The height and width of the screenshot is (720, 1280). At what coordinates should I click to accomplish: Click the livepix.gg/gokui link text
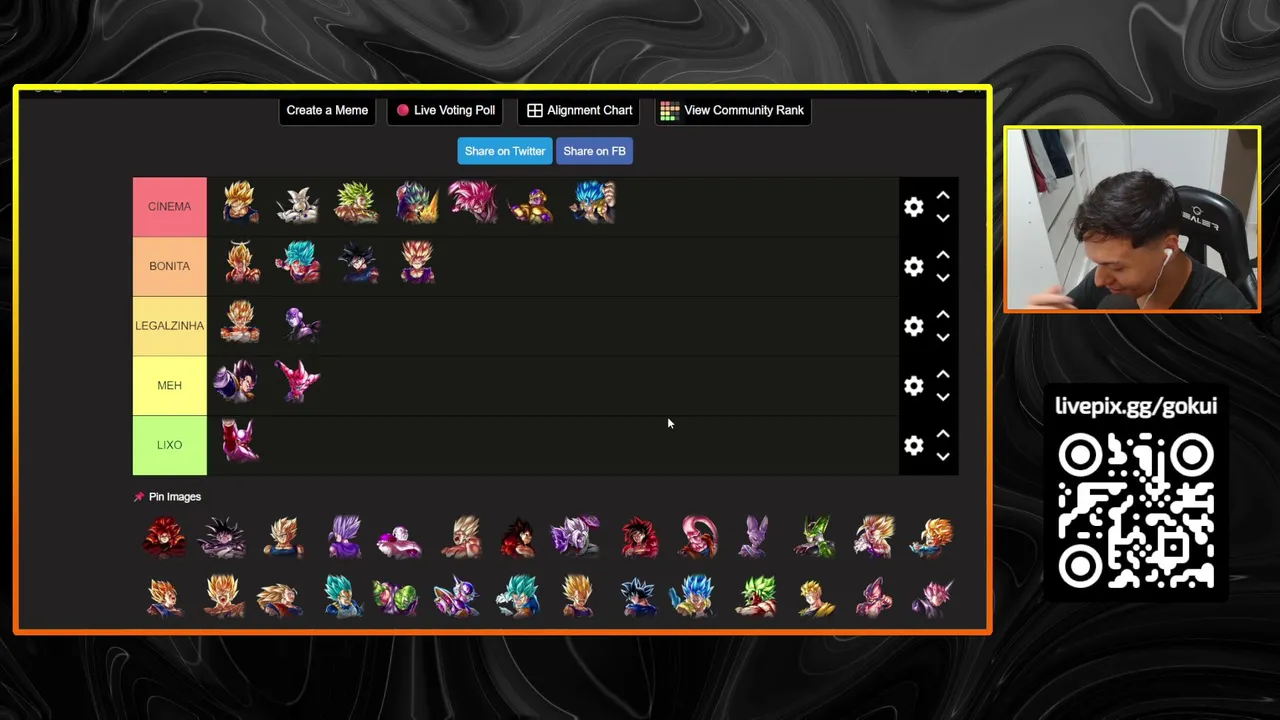tap(1136, 406)
